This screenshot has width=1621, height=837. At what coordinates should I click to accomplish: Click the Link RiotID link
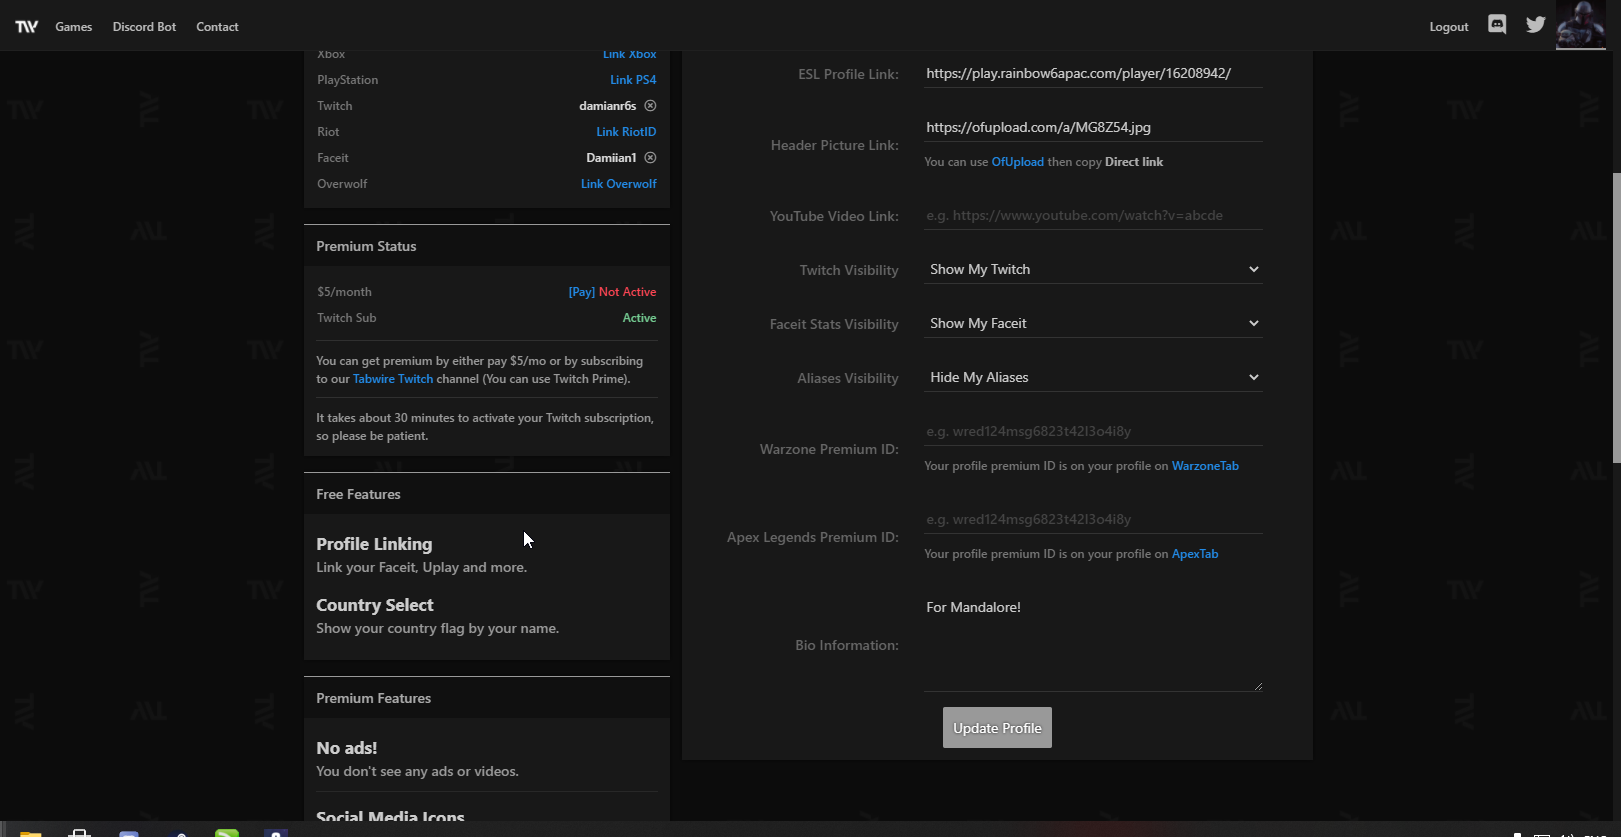[x=626, y=132]
